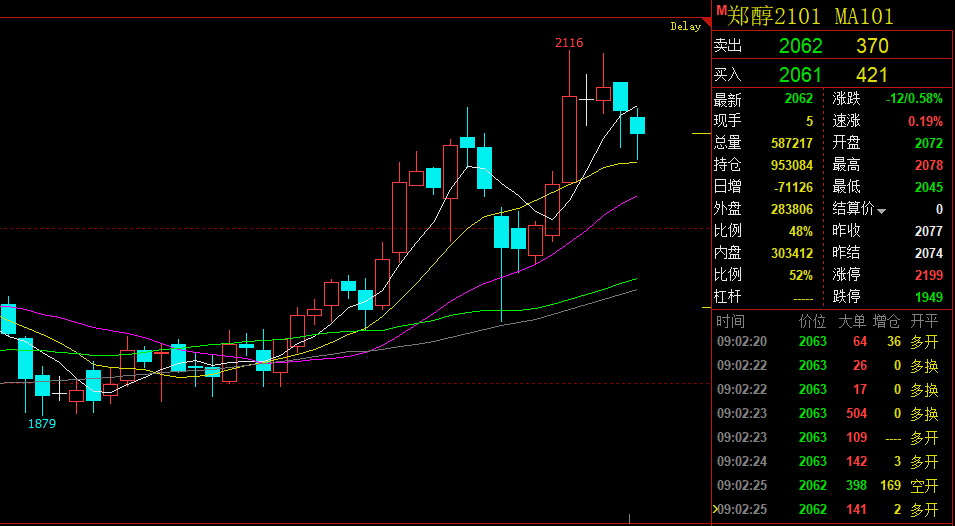The width and height of the screenshot is (955, 526).
Task: Click the 速涨 value 0.19%
Action: click(925, 121)
